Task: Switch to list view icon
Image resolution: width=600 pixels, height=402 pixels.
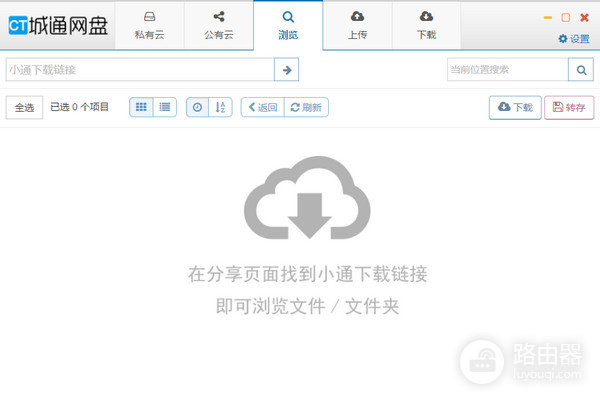Action: click(x=165, y=107)
